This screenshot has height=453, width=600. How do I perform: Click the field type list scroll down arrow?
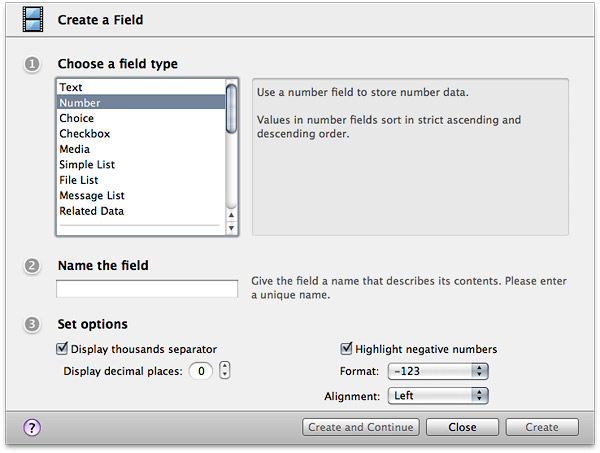coord(231,228)
